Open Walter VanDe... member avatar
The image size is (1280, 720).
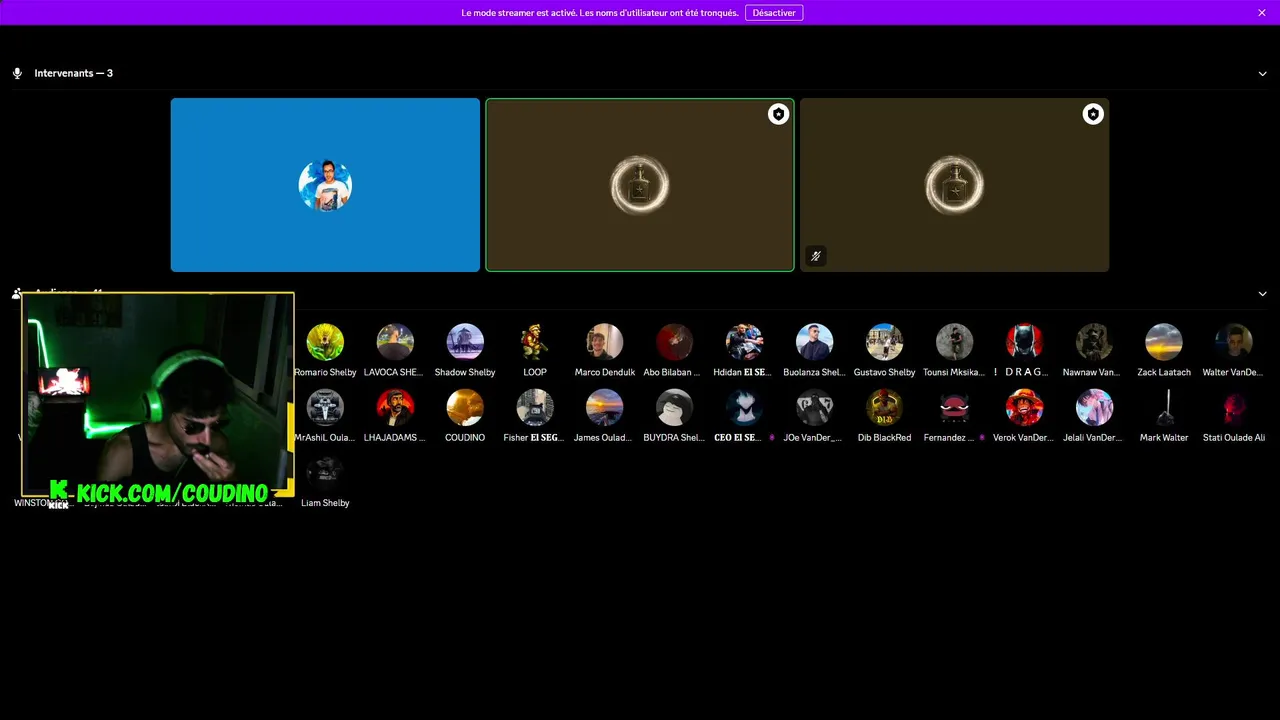pyautogui.click(x=1234, y=342)
